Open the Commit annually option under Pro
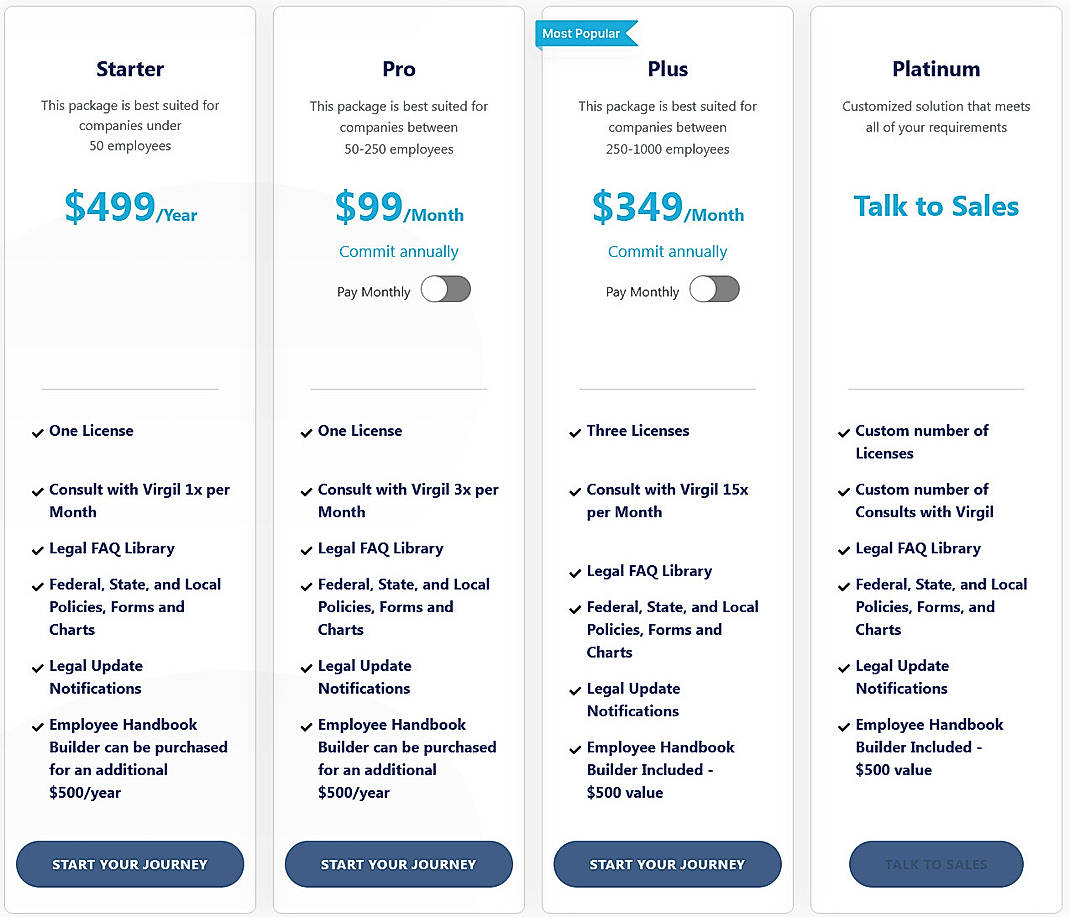 [398, 251]
